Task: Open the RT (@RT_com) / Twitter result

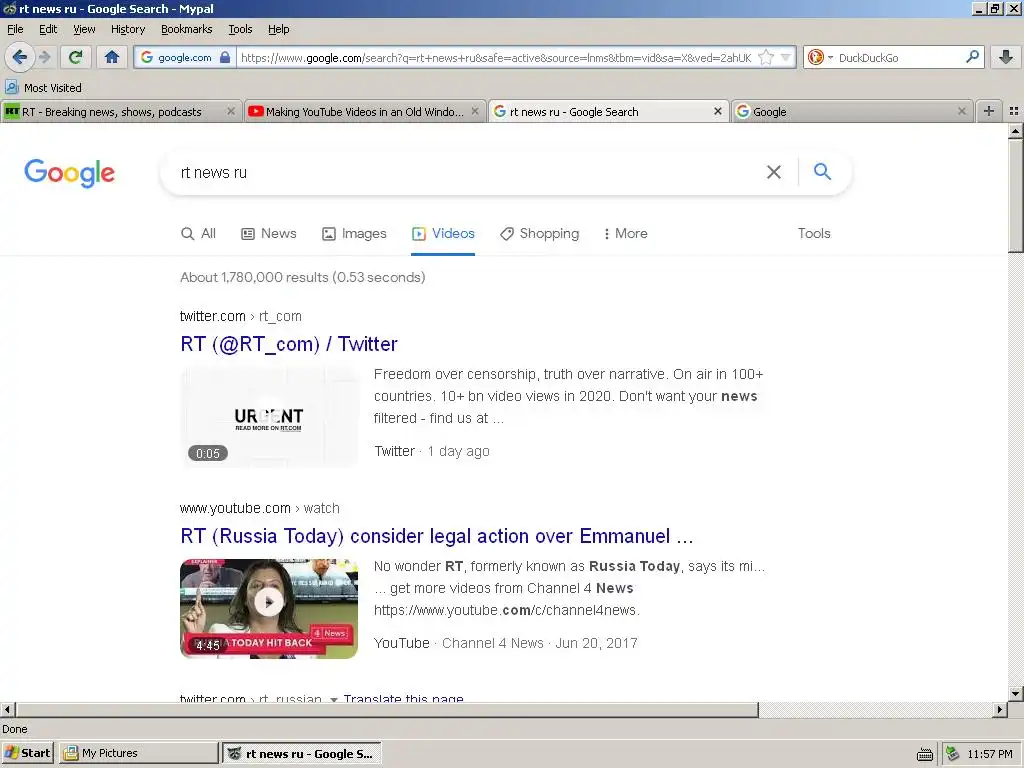Action: pos(289,344)
